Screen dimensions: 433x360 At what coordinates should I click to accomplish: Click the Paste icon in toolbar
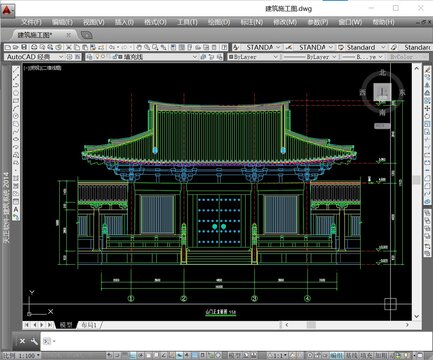[x=85, y=47]
